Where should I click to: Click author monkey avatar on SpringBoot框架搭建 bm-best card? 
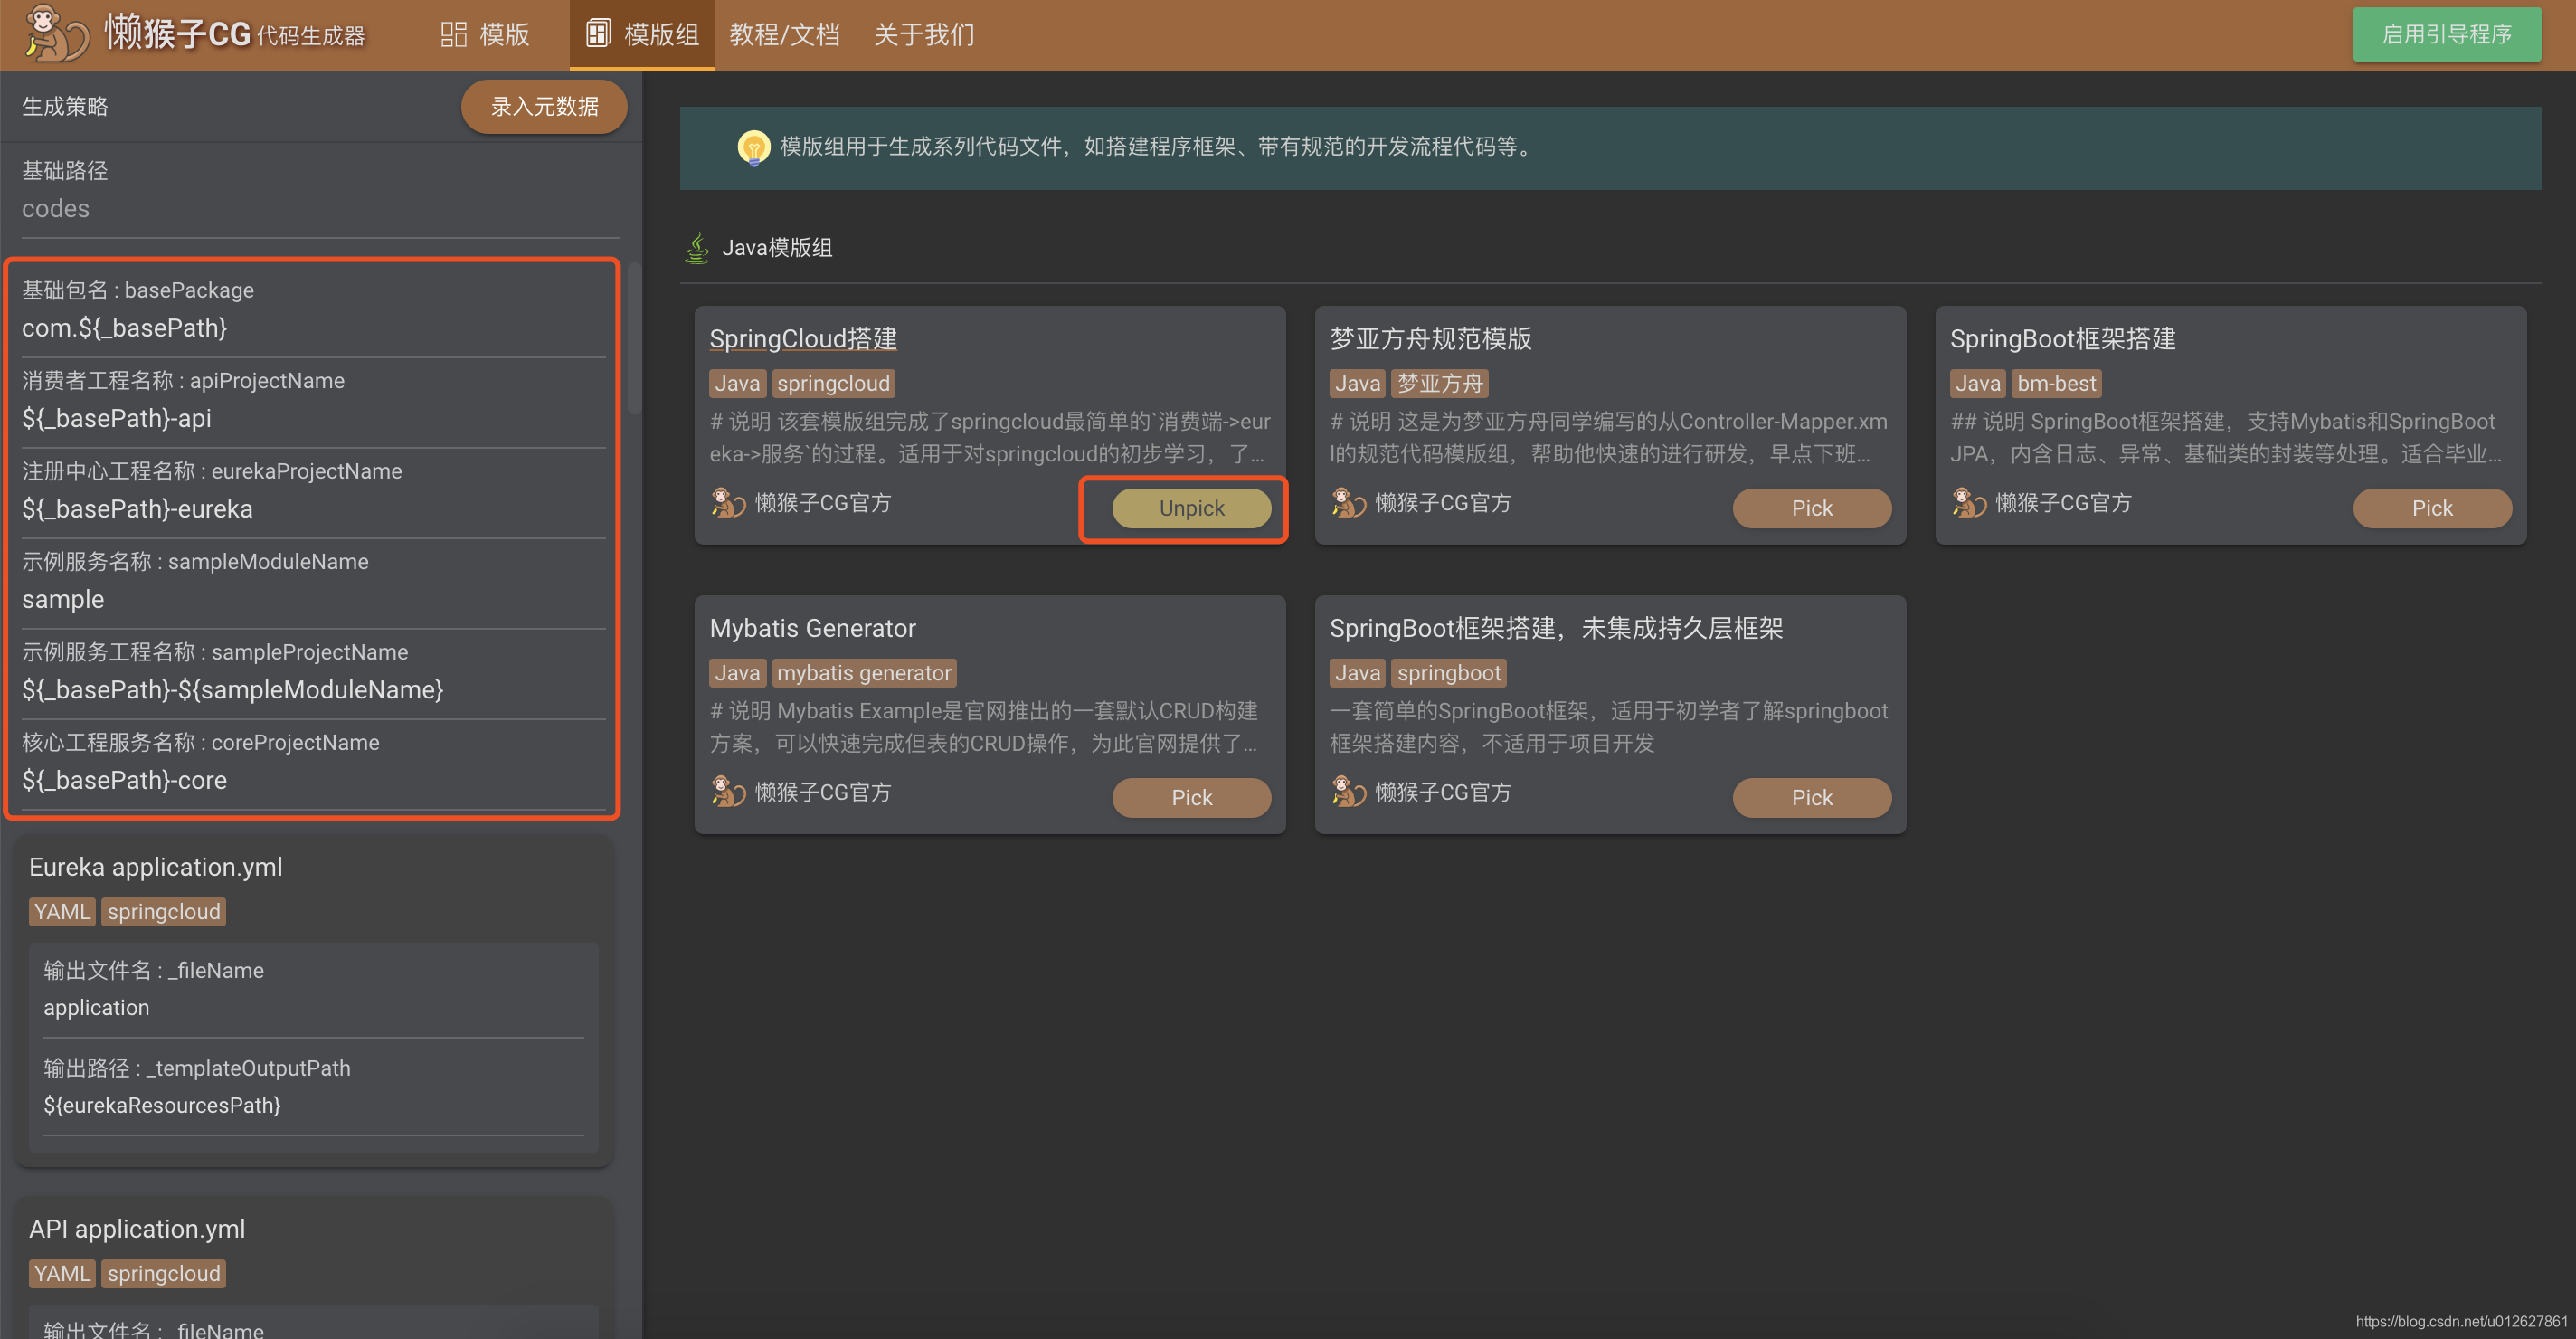(x=1968, y=502)
